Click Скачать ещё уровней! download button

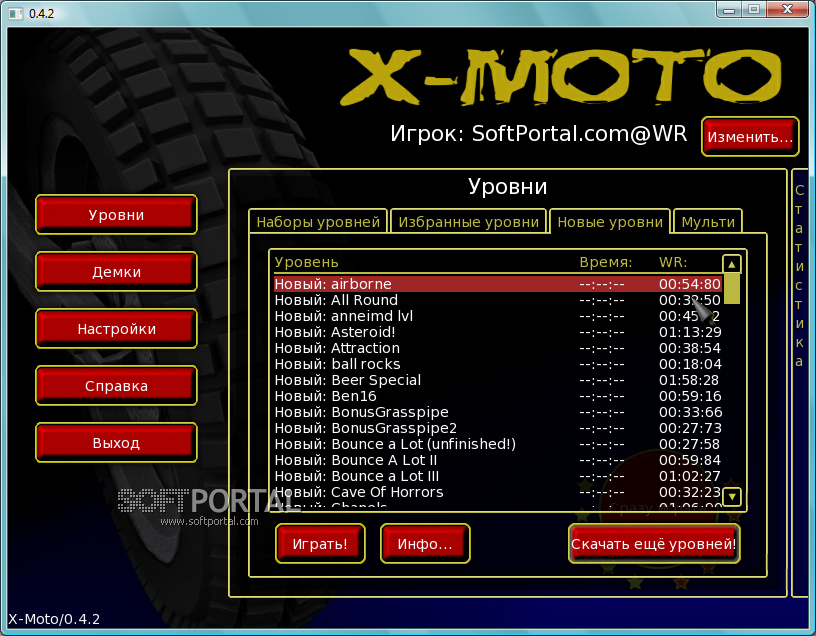point(654,543)
